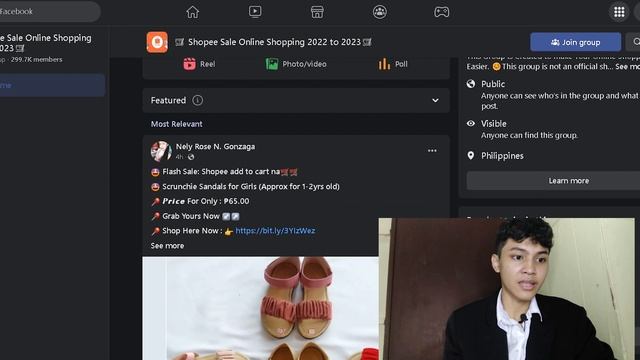Open the Facebook Home tab icon
640x360 pixels.
pyautogui.click(x=193, y=12)
